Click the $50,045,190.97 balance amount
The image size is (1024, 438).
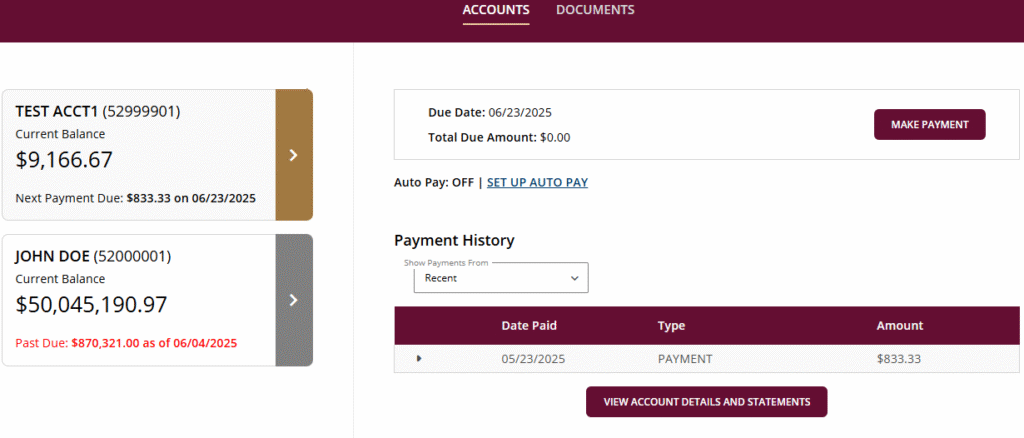coord(91,304)
